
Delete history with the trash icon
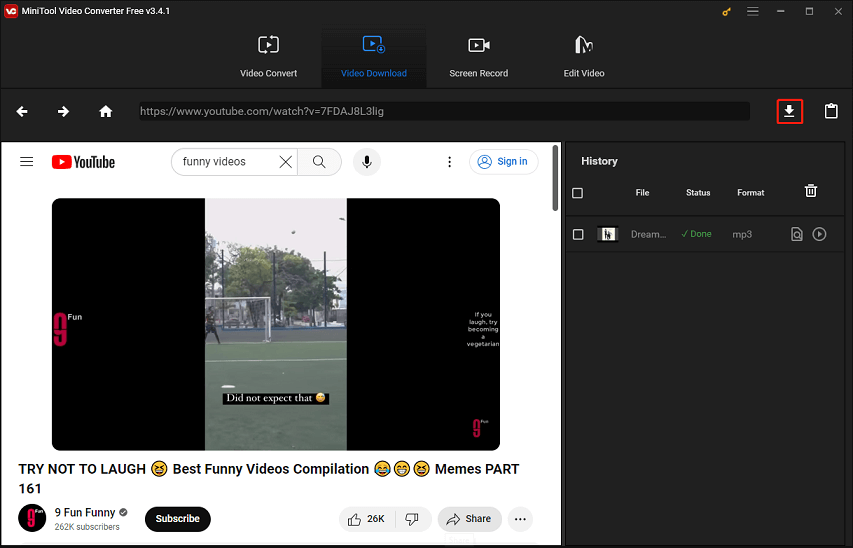point(811,191)
